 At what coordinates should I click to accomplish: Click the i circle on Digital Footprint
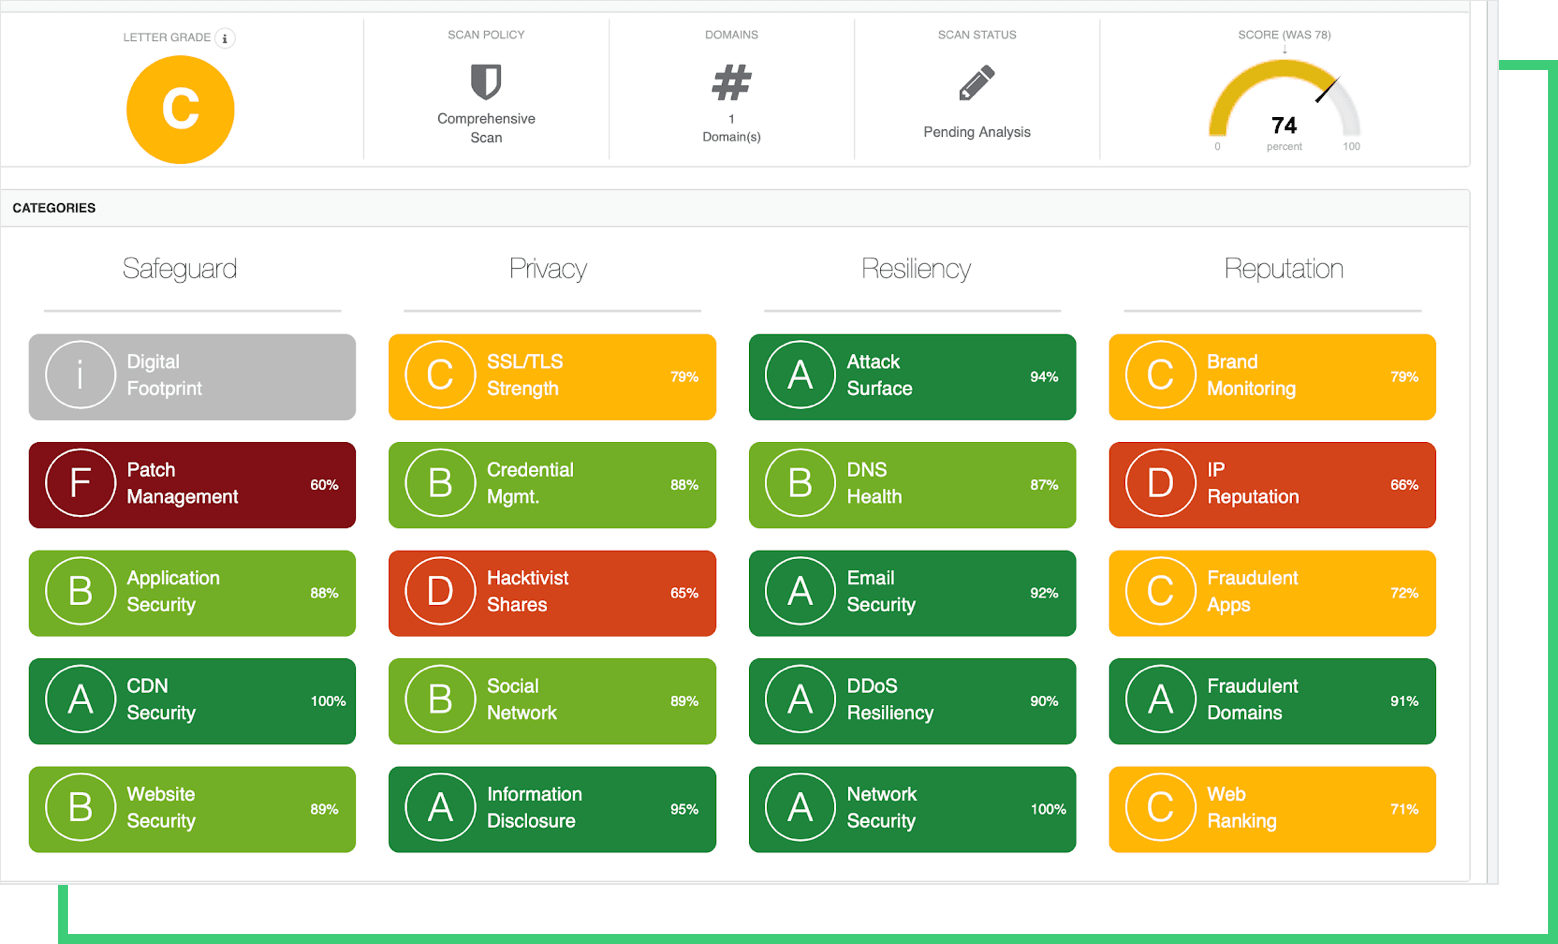click(80, 375)
